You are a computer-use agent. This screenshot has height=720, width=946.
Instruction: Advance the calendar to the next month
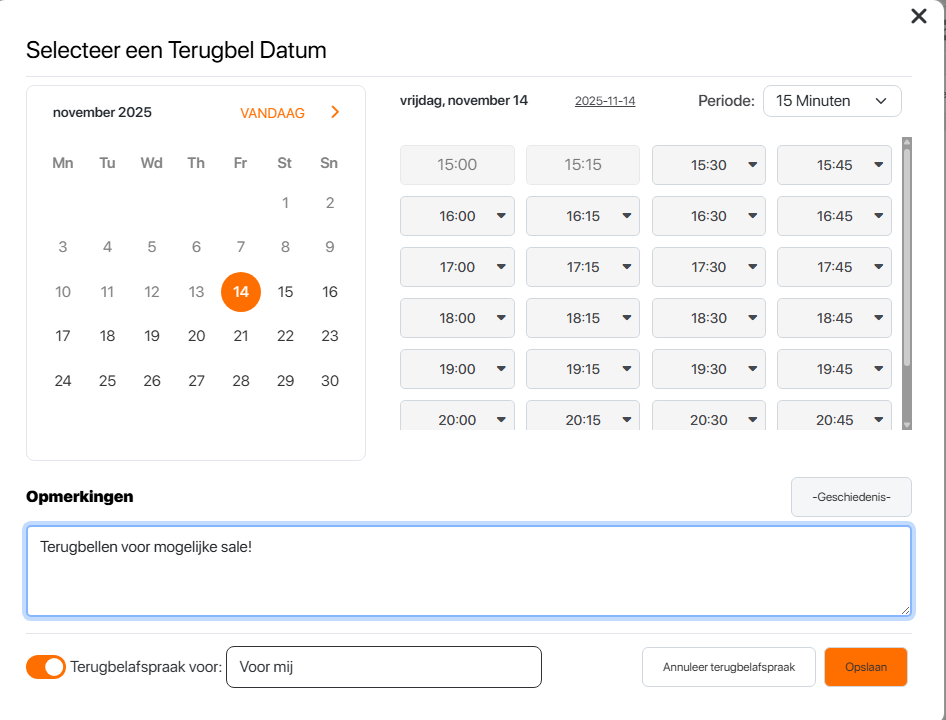[x=335, y=112]
